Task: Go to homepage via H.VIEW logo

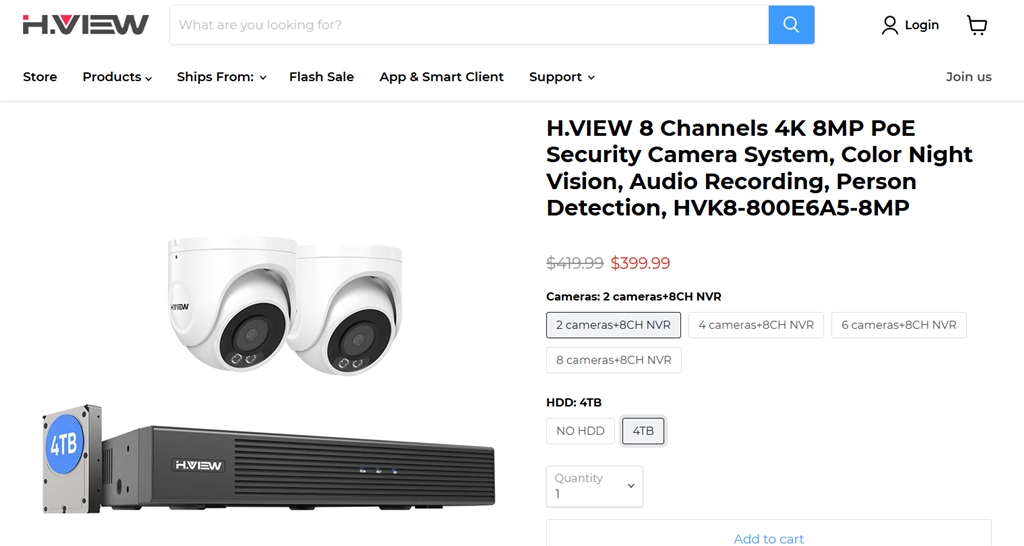Action: tap(86, 25)
